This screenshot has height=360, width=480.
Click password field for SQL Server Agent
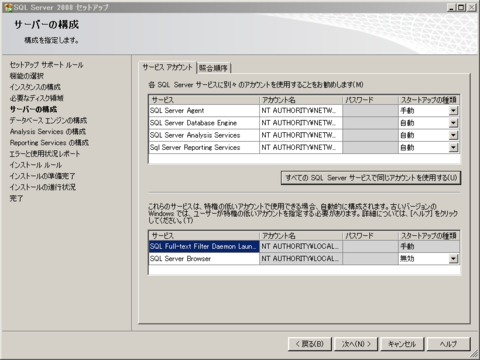pos(370,111)
